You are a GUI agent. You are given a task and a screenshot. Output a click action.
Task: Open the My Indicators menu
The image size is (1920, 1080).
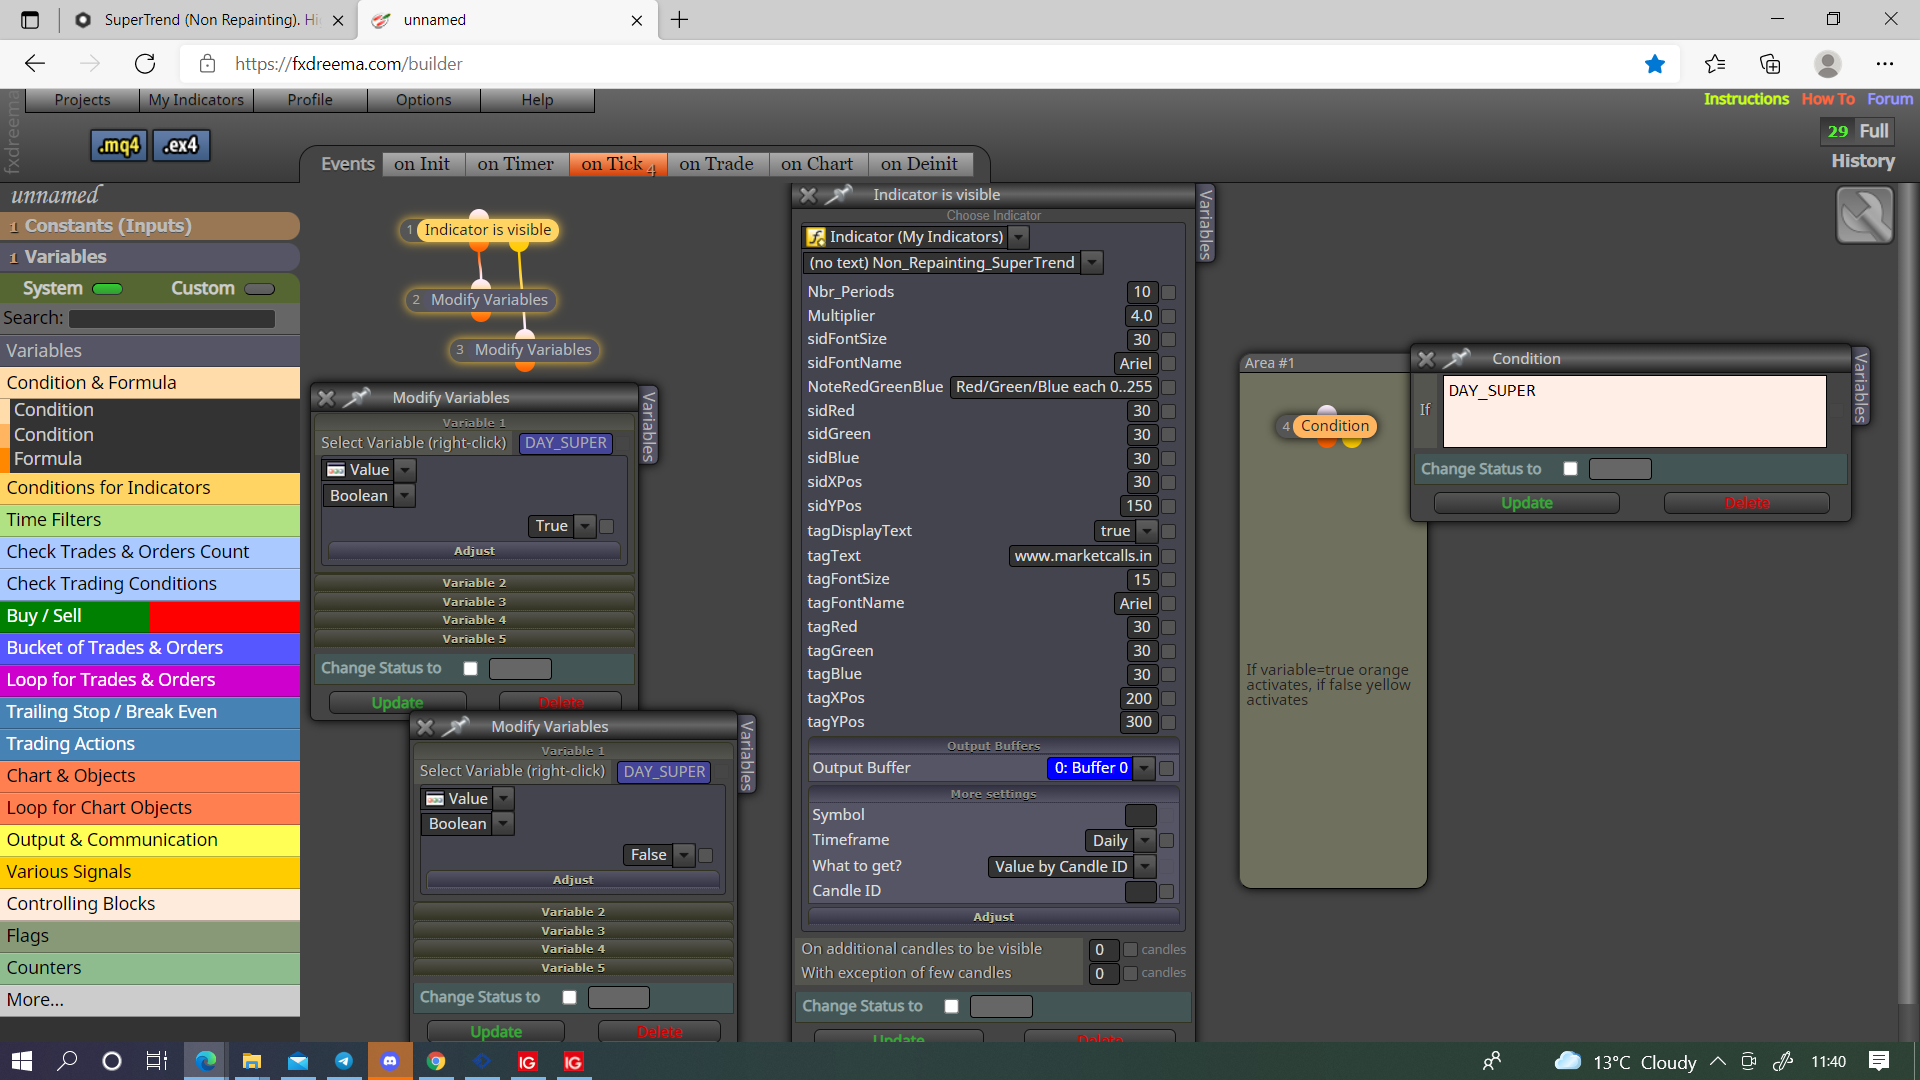196,100
